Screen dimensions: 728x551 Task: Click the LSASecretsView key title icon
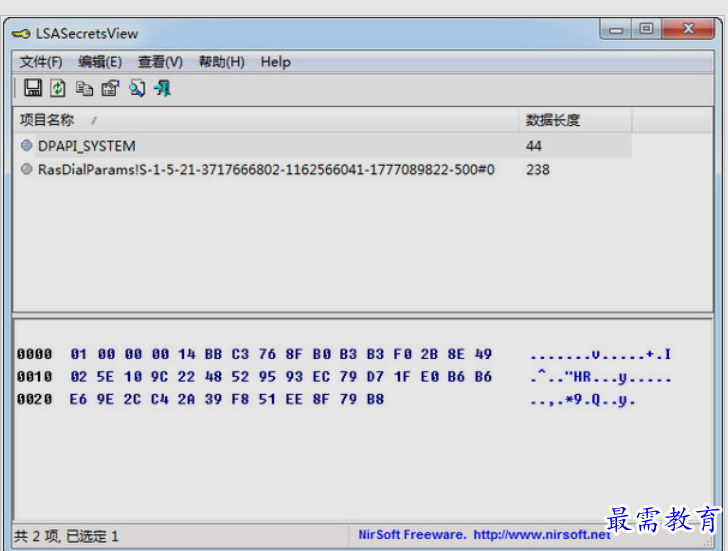[21, 34]
